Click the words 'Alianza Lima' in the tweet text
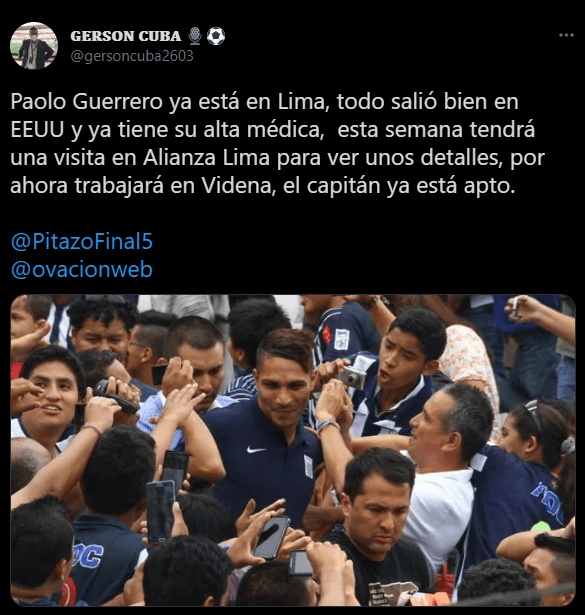585x615 pixels. pos(207,158)
